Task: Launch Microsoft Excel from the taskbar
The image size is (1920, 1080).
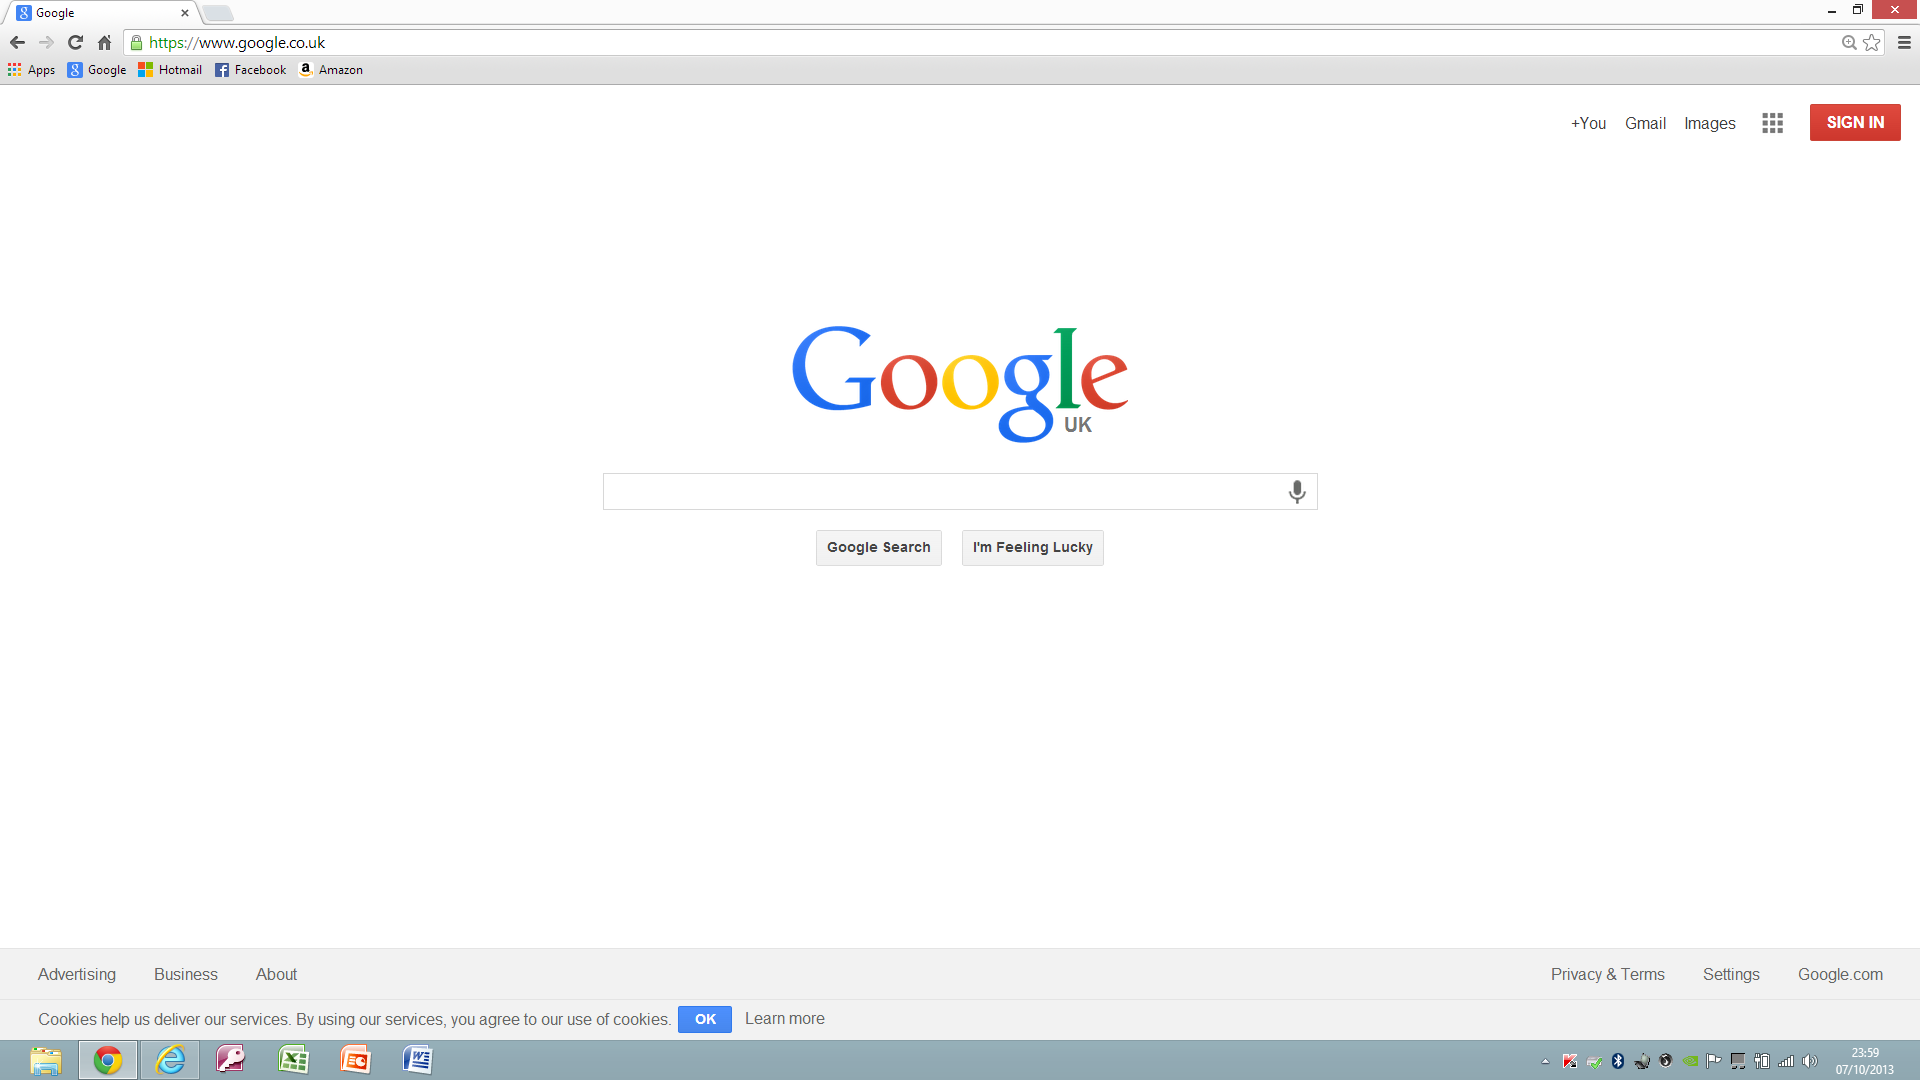Action: pos(293,1060)
